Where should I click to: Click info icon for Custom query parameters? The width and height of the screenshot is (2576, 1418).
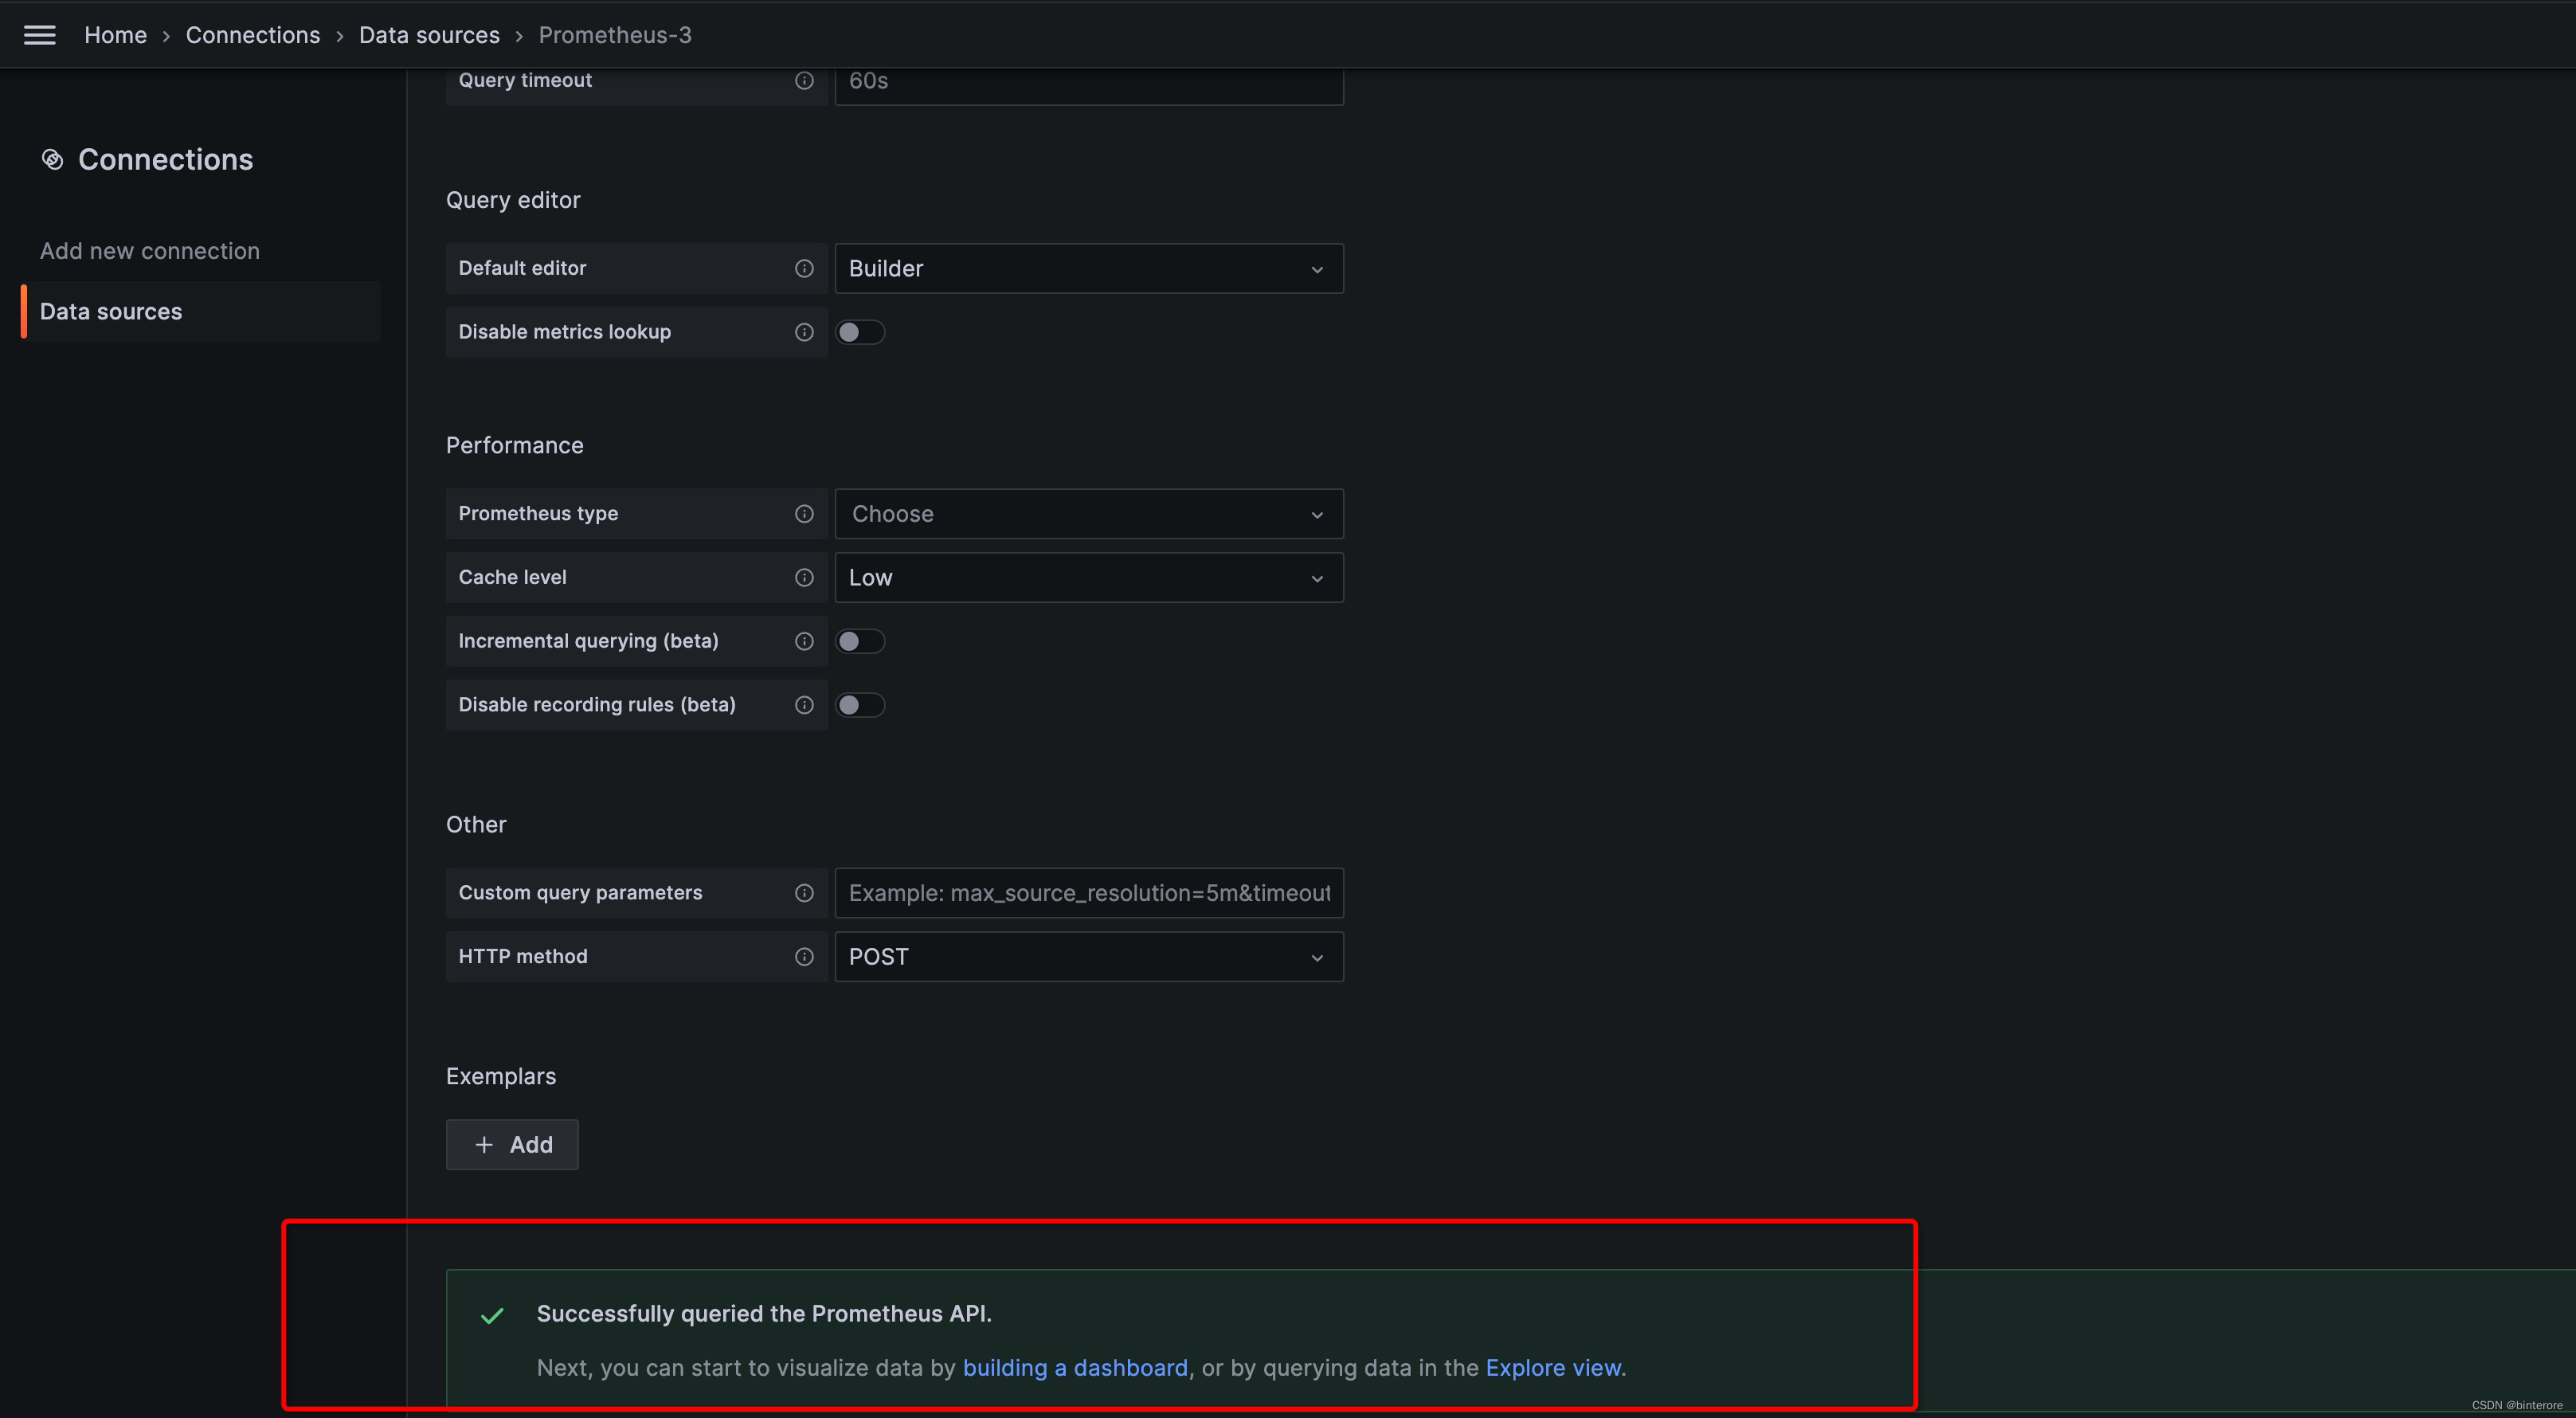(804, 893)
